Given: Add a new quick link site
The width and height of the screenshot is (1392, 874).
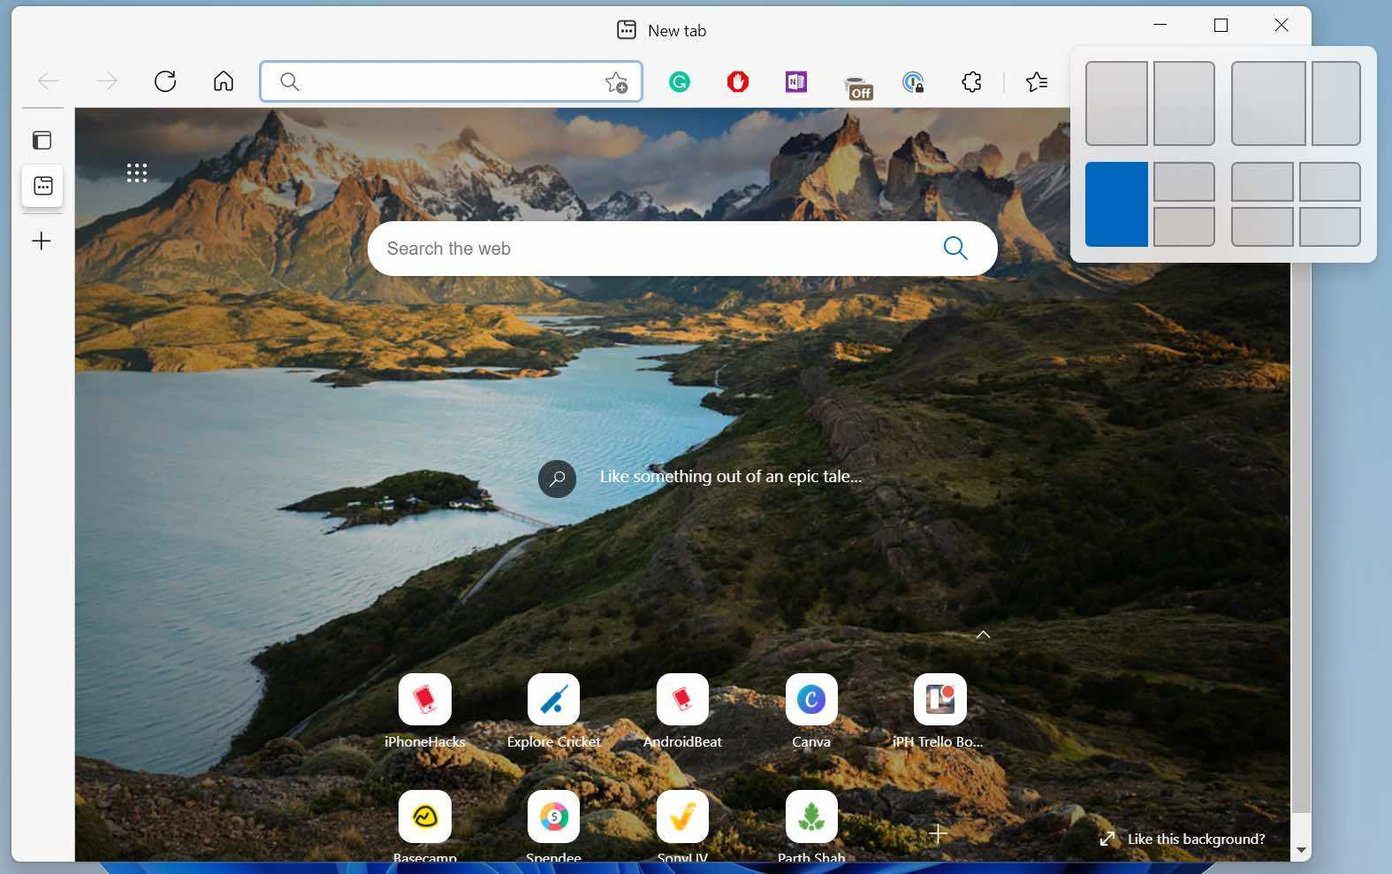Looking at the screenshot, I should (x=938, y=833).
